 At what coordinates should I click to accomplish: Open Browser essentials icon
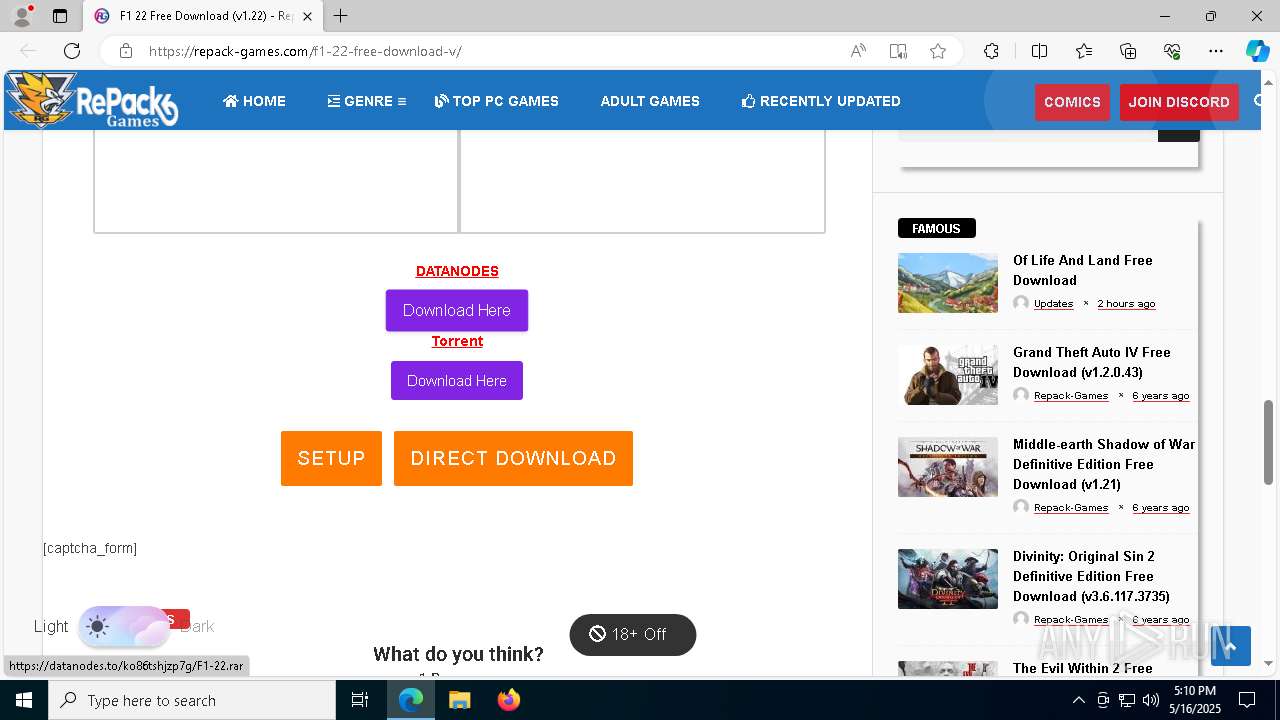1172,51
